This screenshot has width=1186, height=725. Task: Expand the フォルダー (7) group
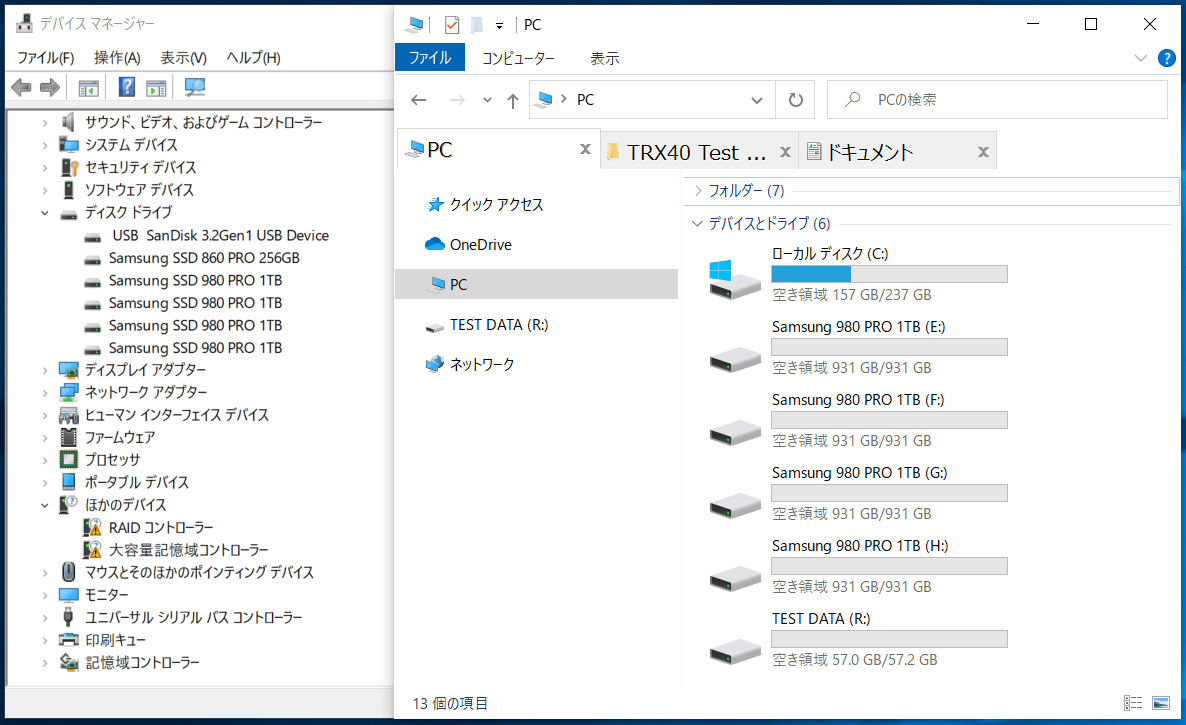pyautogui.click(x=697, y=191)
